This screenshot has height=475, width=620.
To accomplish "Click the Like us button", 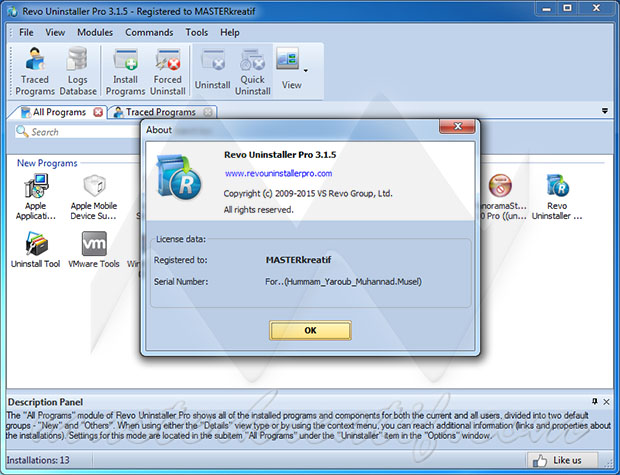I will 562,460.
